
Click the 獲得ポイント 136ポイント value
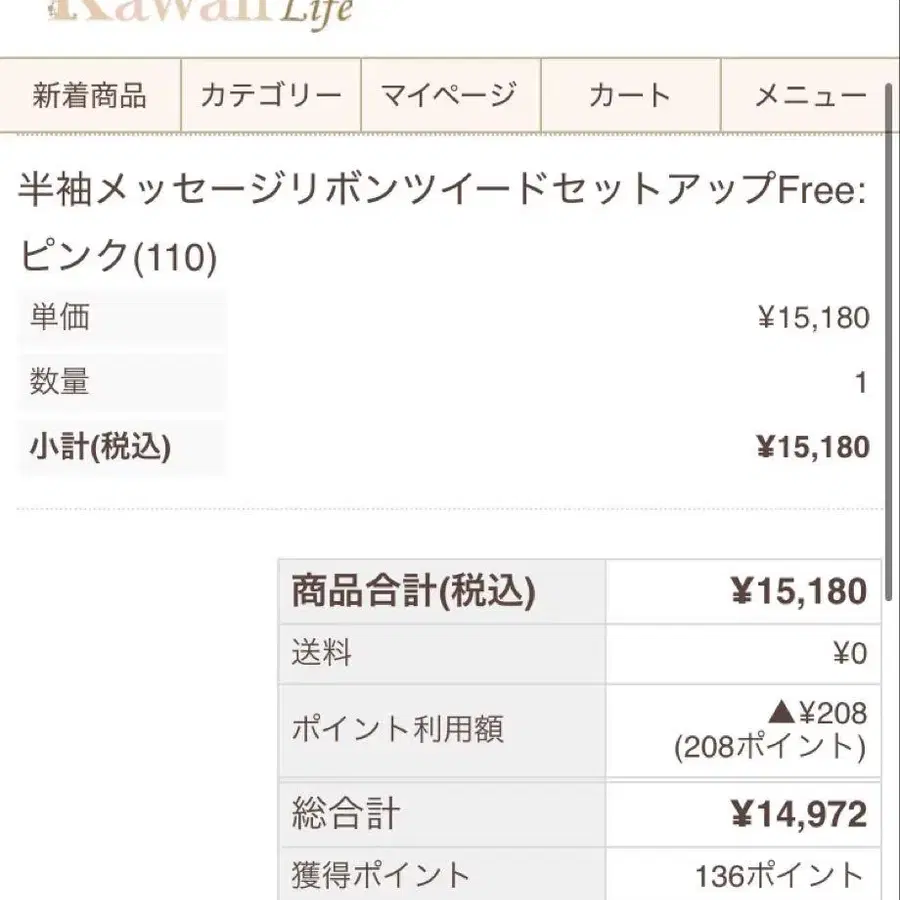[x=781, y=876]
